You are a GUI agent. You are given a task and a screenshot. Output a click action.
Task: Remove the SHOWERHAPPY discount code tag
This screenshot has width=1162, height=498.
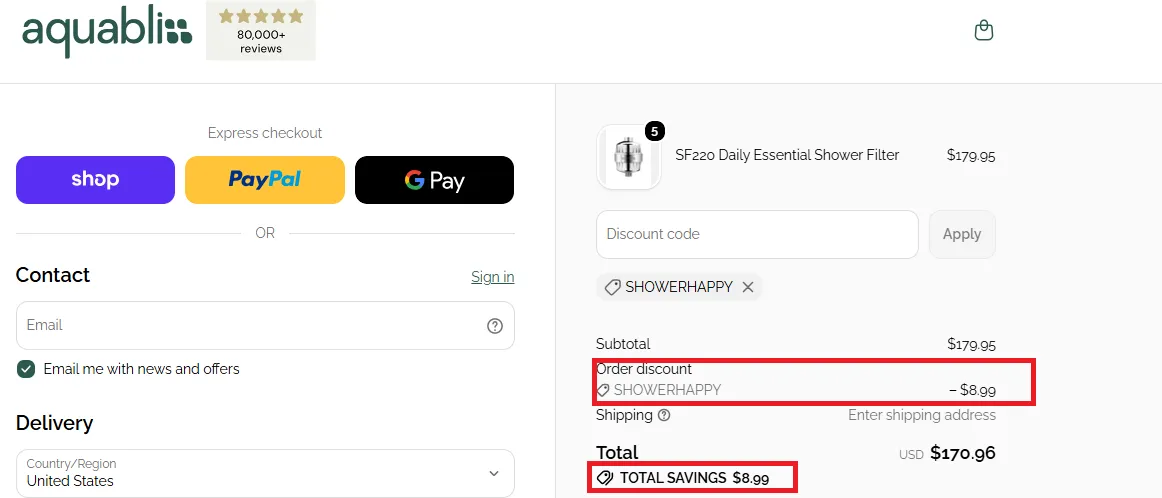pyautogui.click(x=748, y=287)
